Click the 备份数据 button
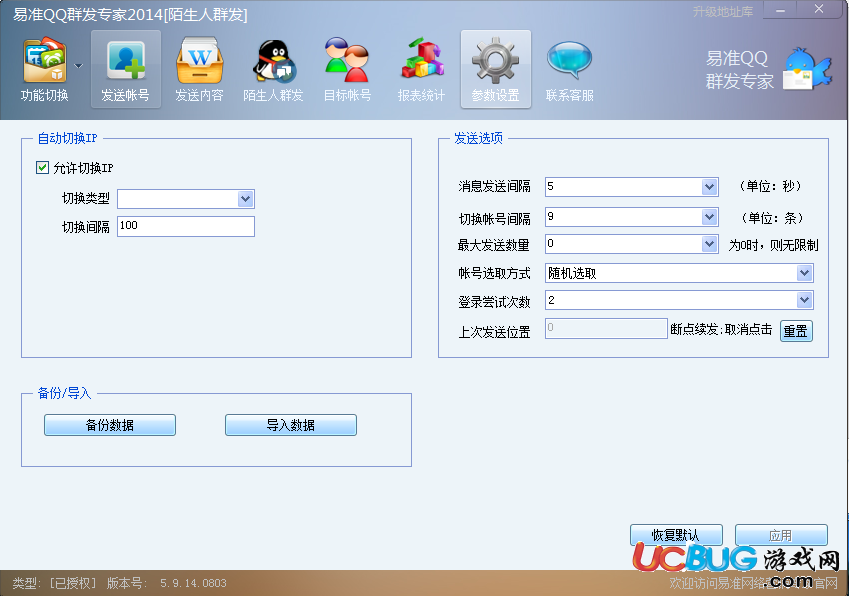 coord(110,425)
